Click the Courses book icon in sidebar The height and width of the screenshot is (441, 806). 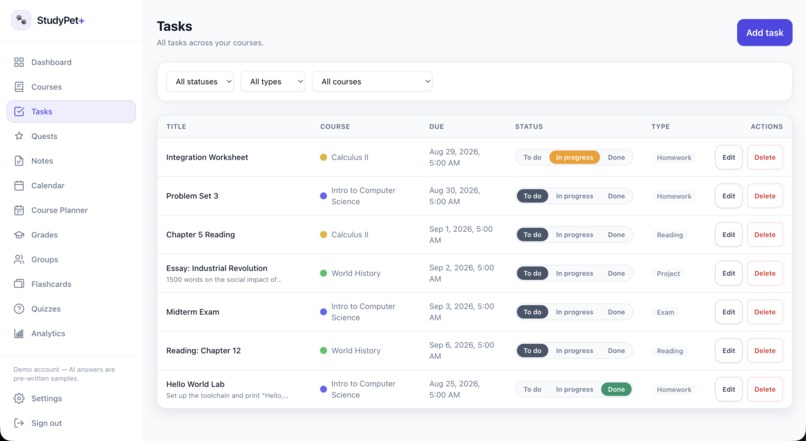19,87
